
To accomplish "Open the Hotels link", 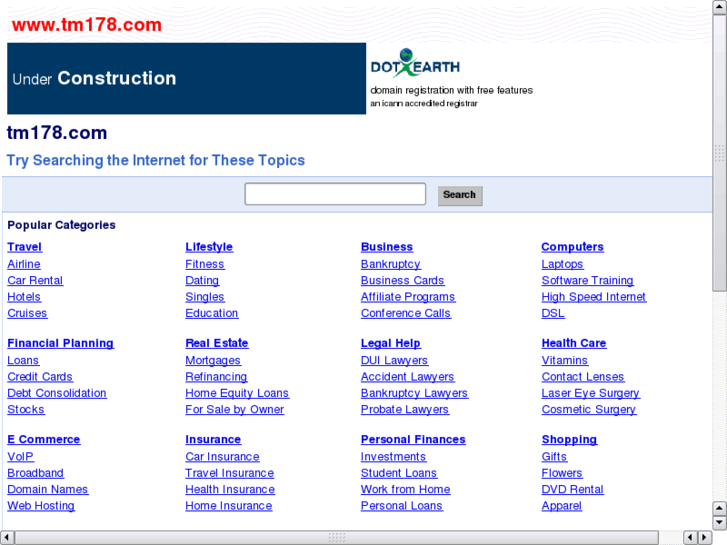I will click(24, 297).
